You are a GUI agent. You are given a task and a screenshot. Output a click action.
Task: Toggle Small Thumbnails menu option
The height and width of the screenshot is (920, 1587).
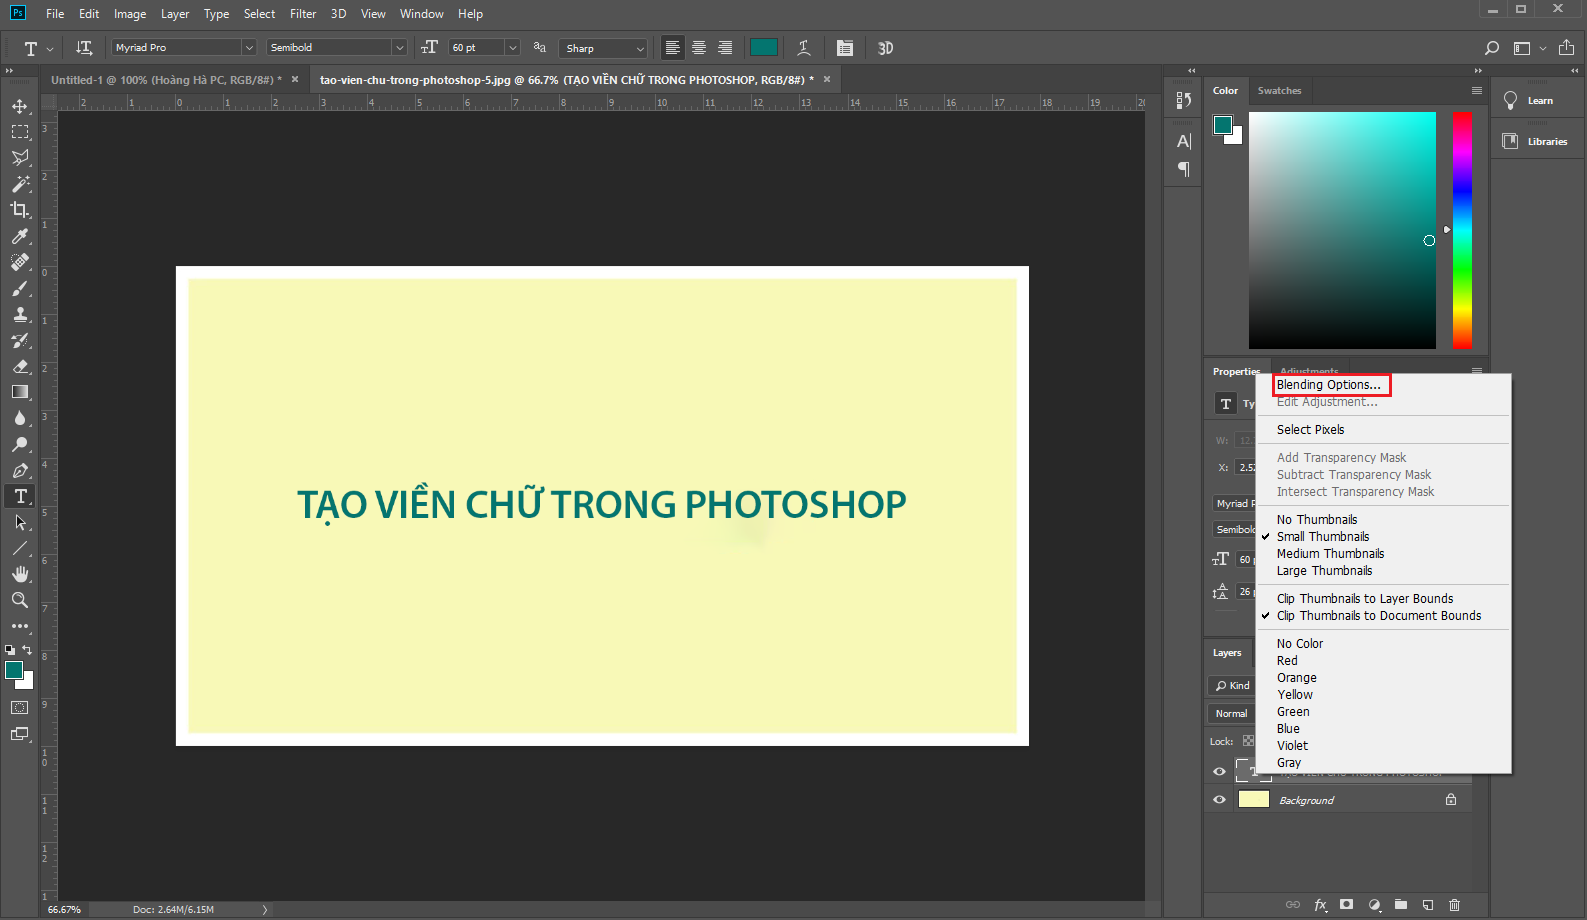pyautogui.click(x=1323, y=537)
